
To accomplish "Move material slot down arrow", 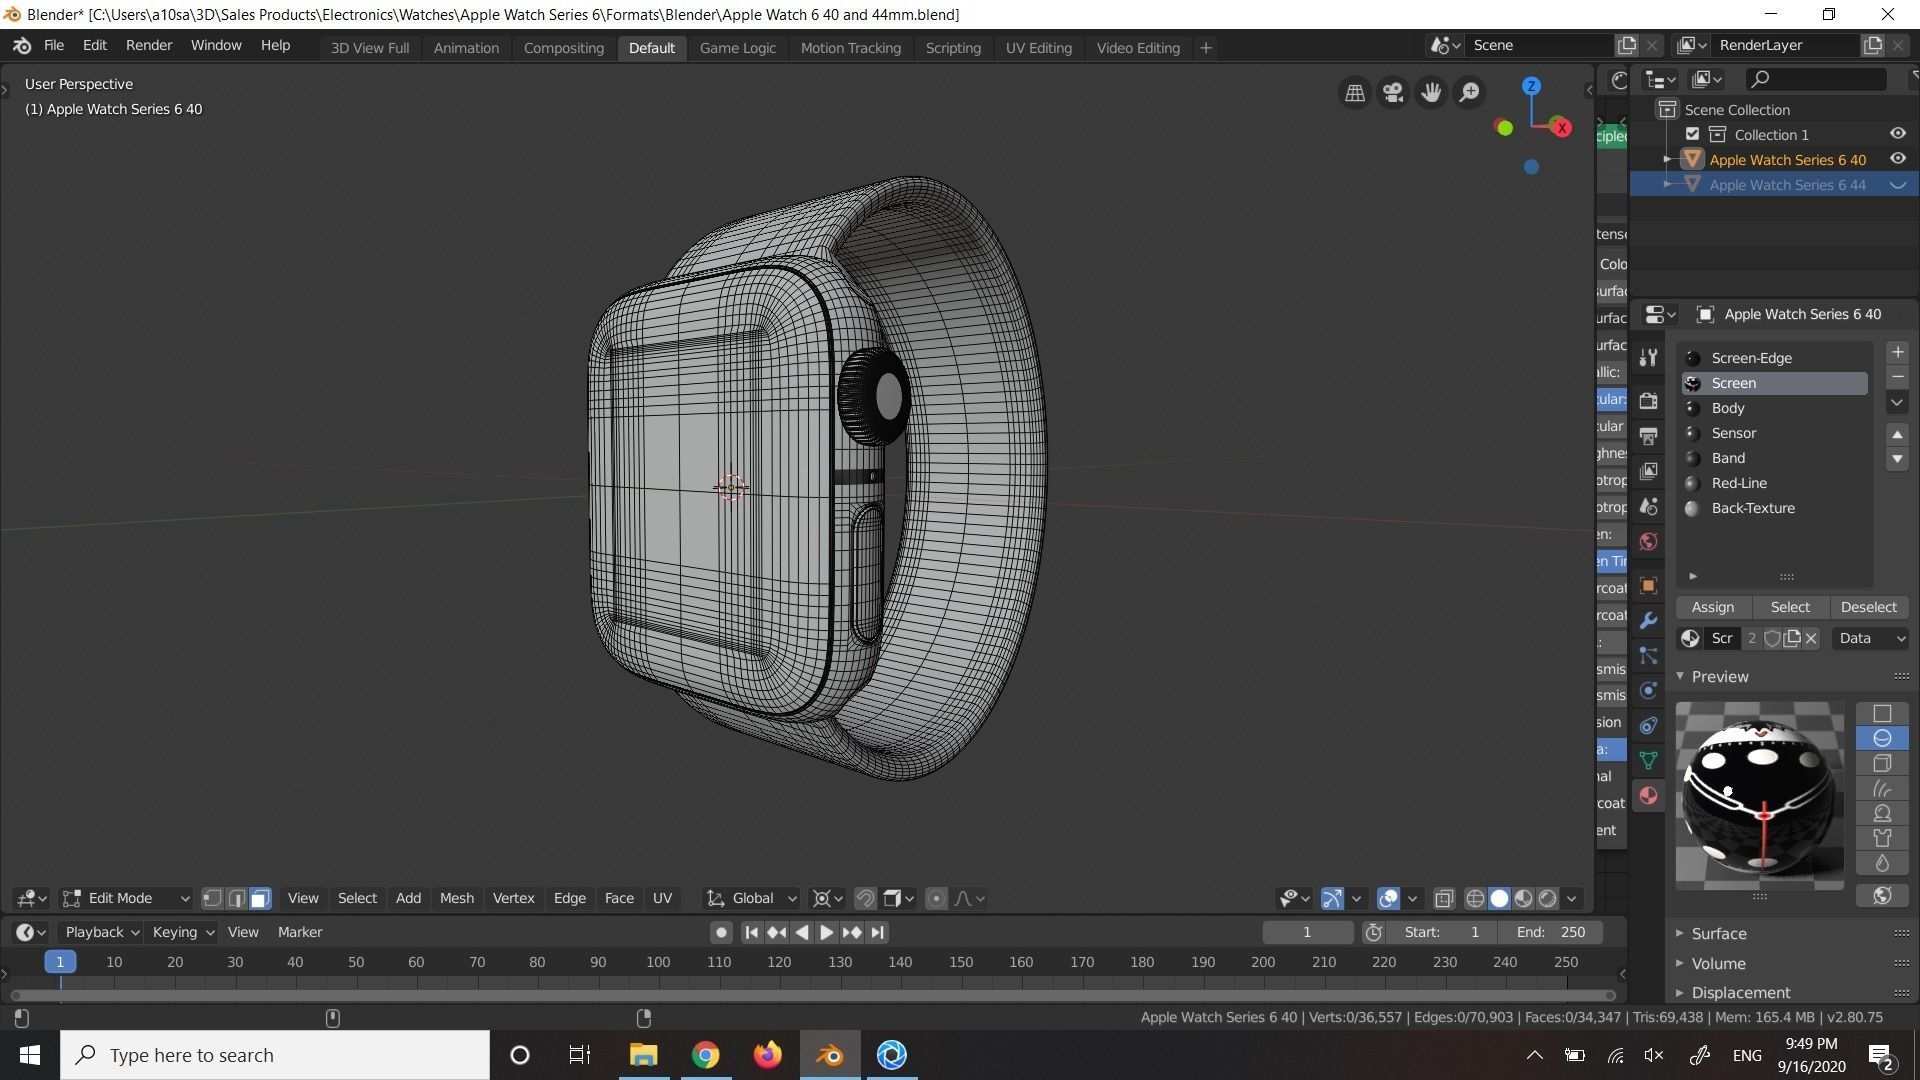I will (1897, 459).
